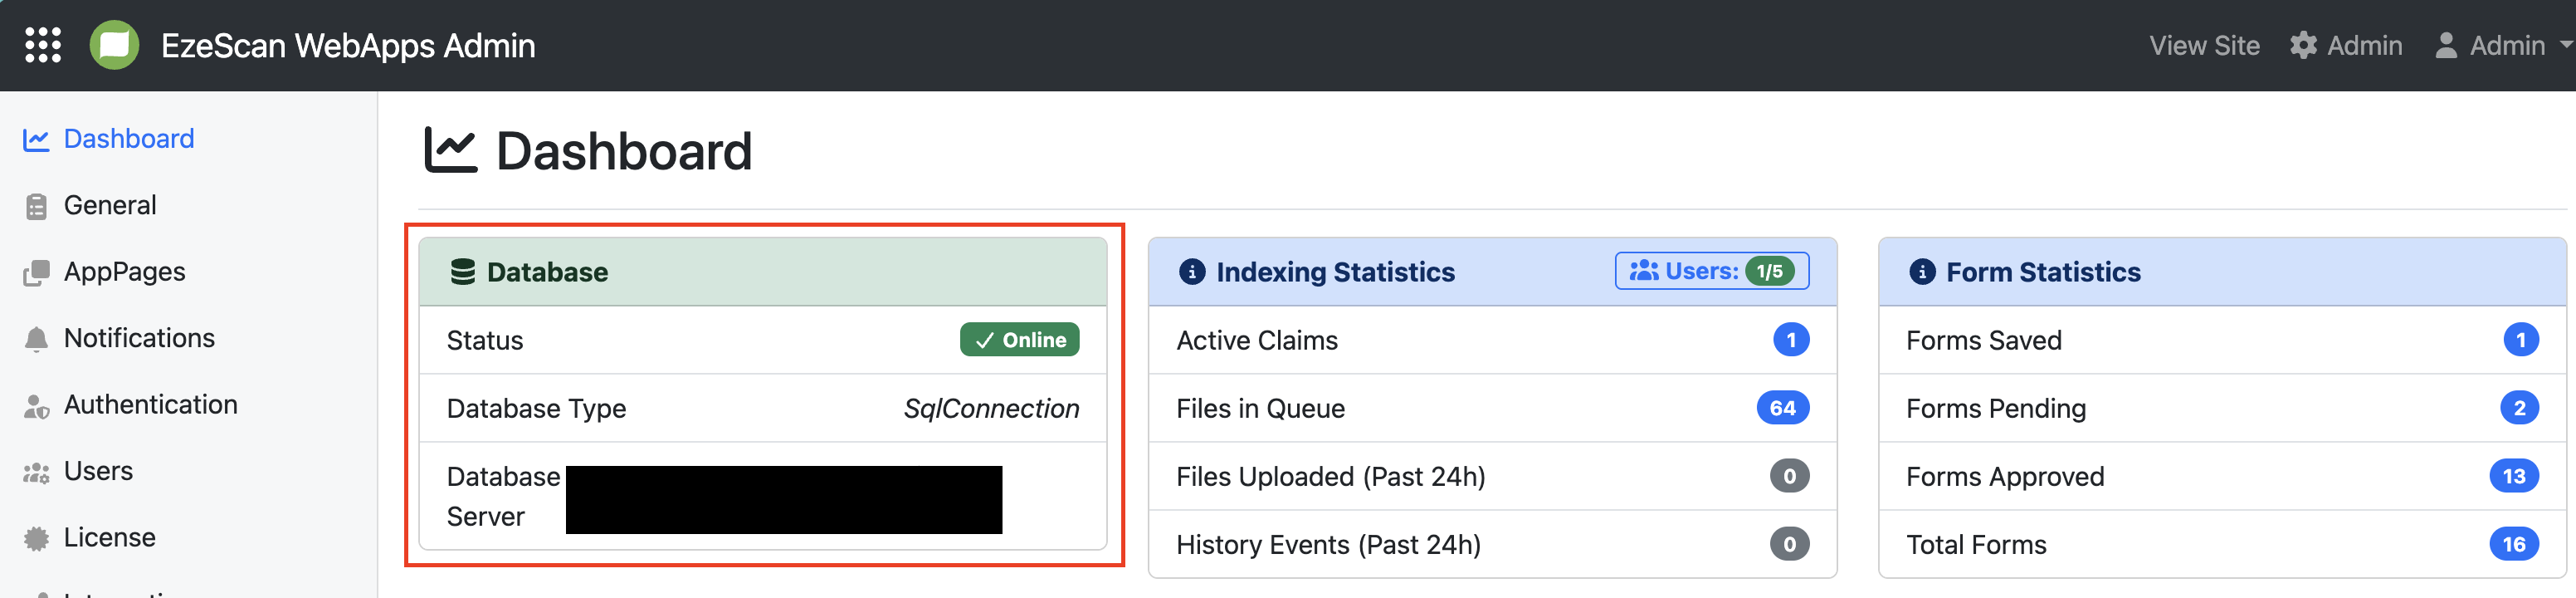Click the EzeScan WebApps Admin title
The image size is (2576, 598).
pyautogui.click(x=348, y=45)
